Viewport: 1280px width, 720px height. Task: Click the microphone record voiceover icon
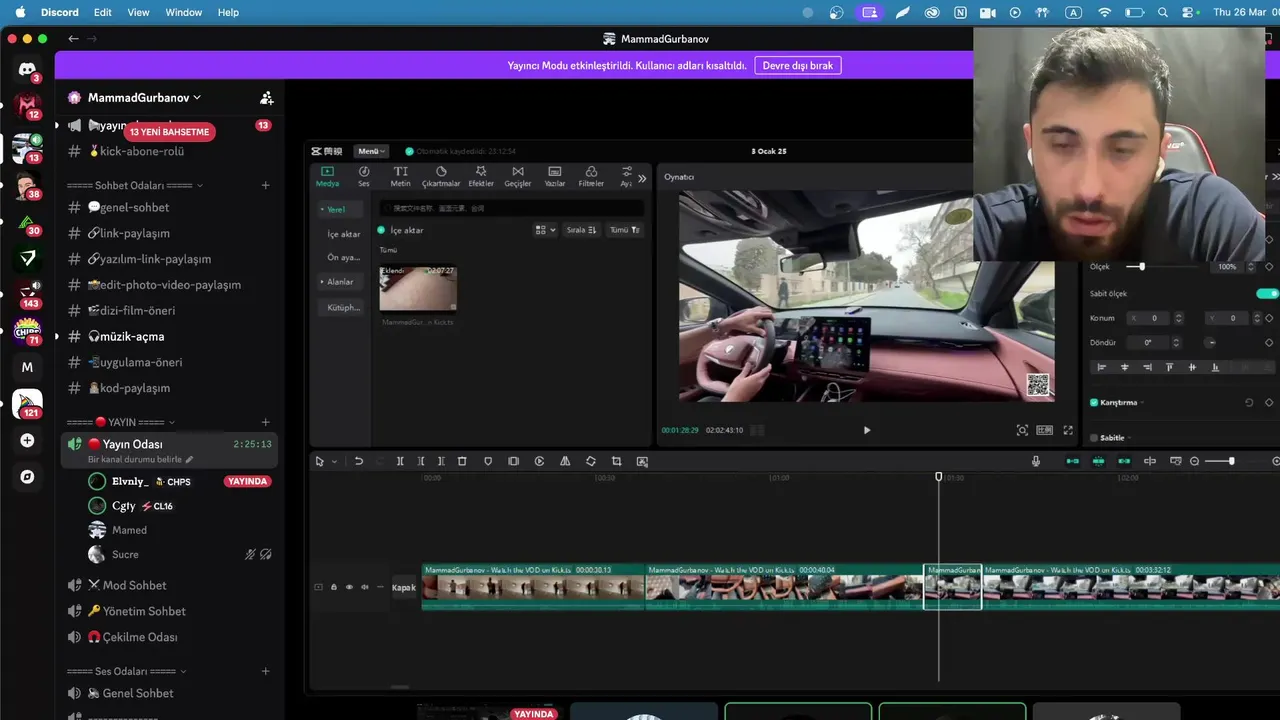click(1036, 461)
